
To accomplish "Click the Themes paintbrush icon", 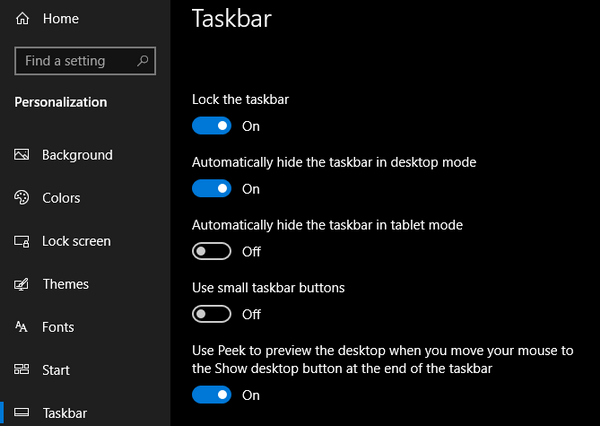I will (22, 284).
